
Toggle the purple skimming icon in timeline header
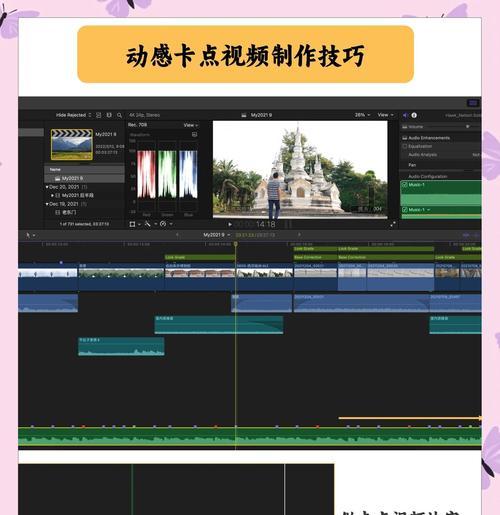click(466, 235)
